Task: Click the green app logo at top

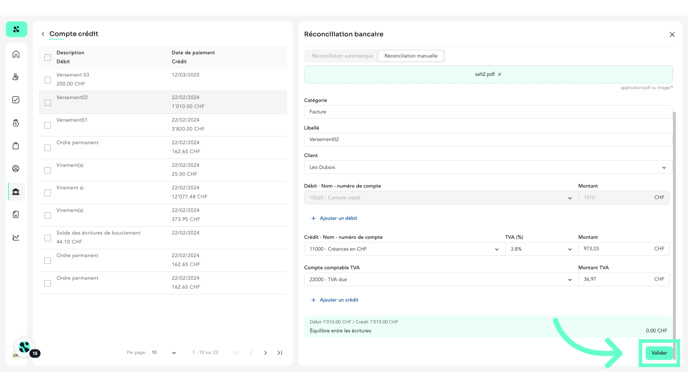Action: pos(16,29)
